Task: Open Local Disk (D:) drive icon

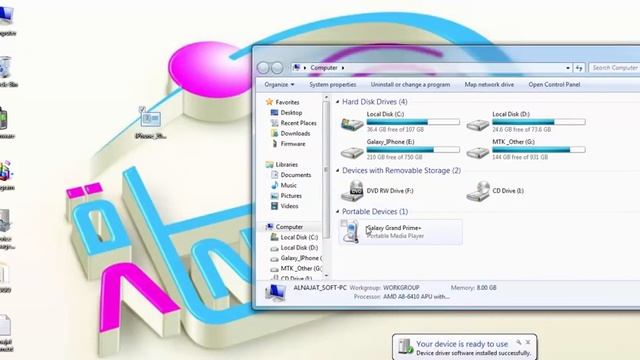Action: (x=478, y=124)
